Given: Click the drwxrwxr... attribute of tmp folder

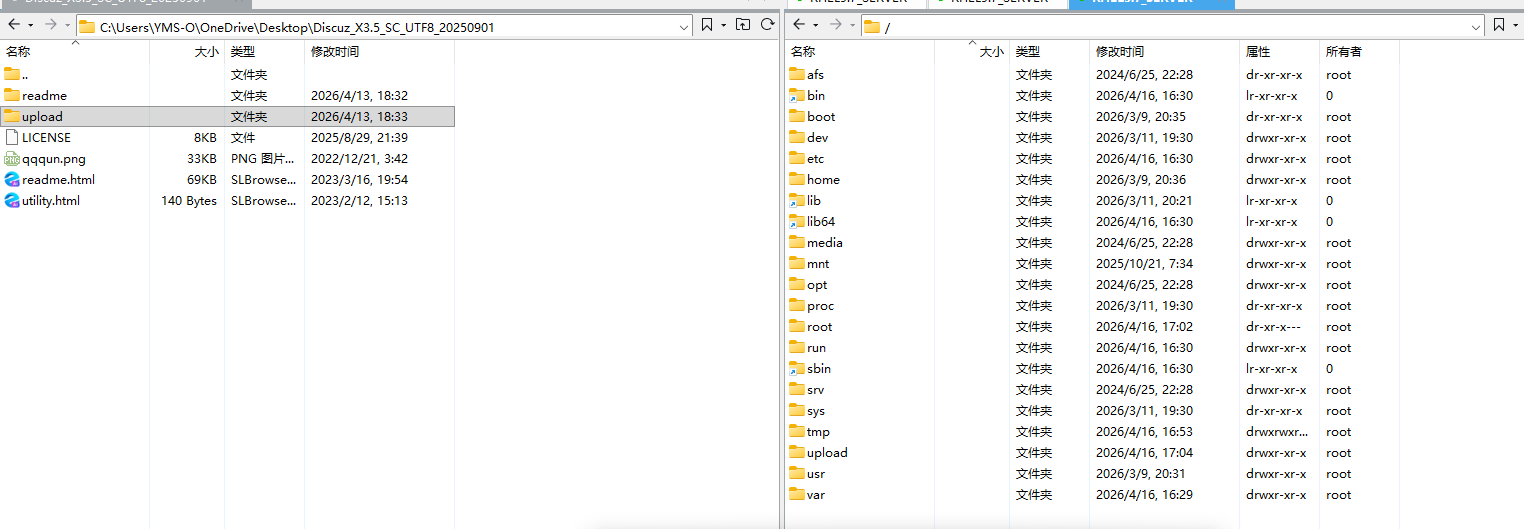Looking at the screenshot, I should [1276, 432].
